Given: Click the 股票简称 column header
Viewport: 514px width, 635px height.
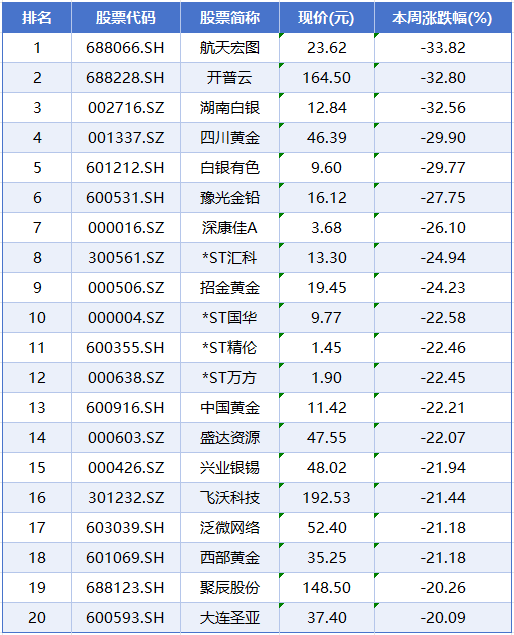Looking at the screenshot, I should coord(230,18).
